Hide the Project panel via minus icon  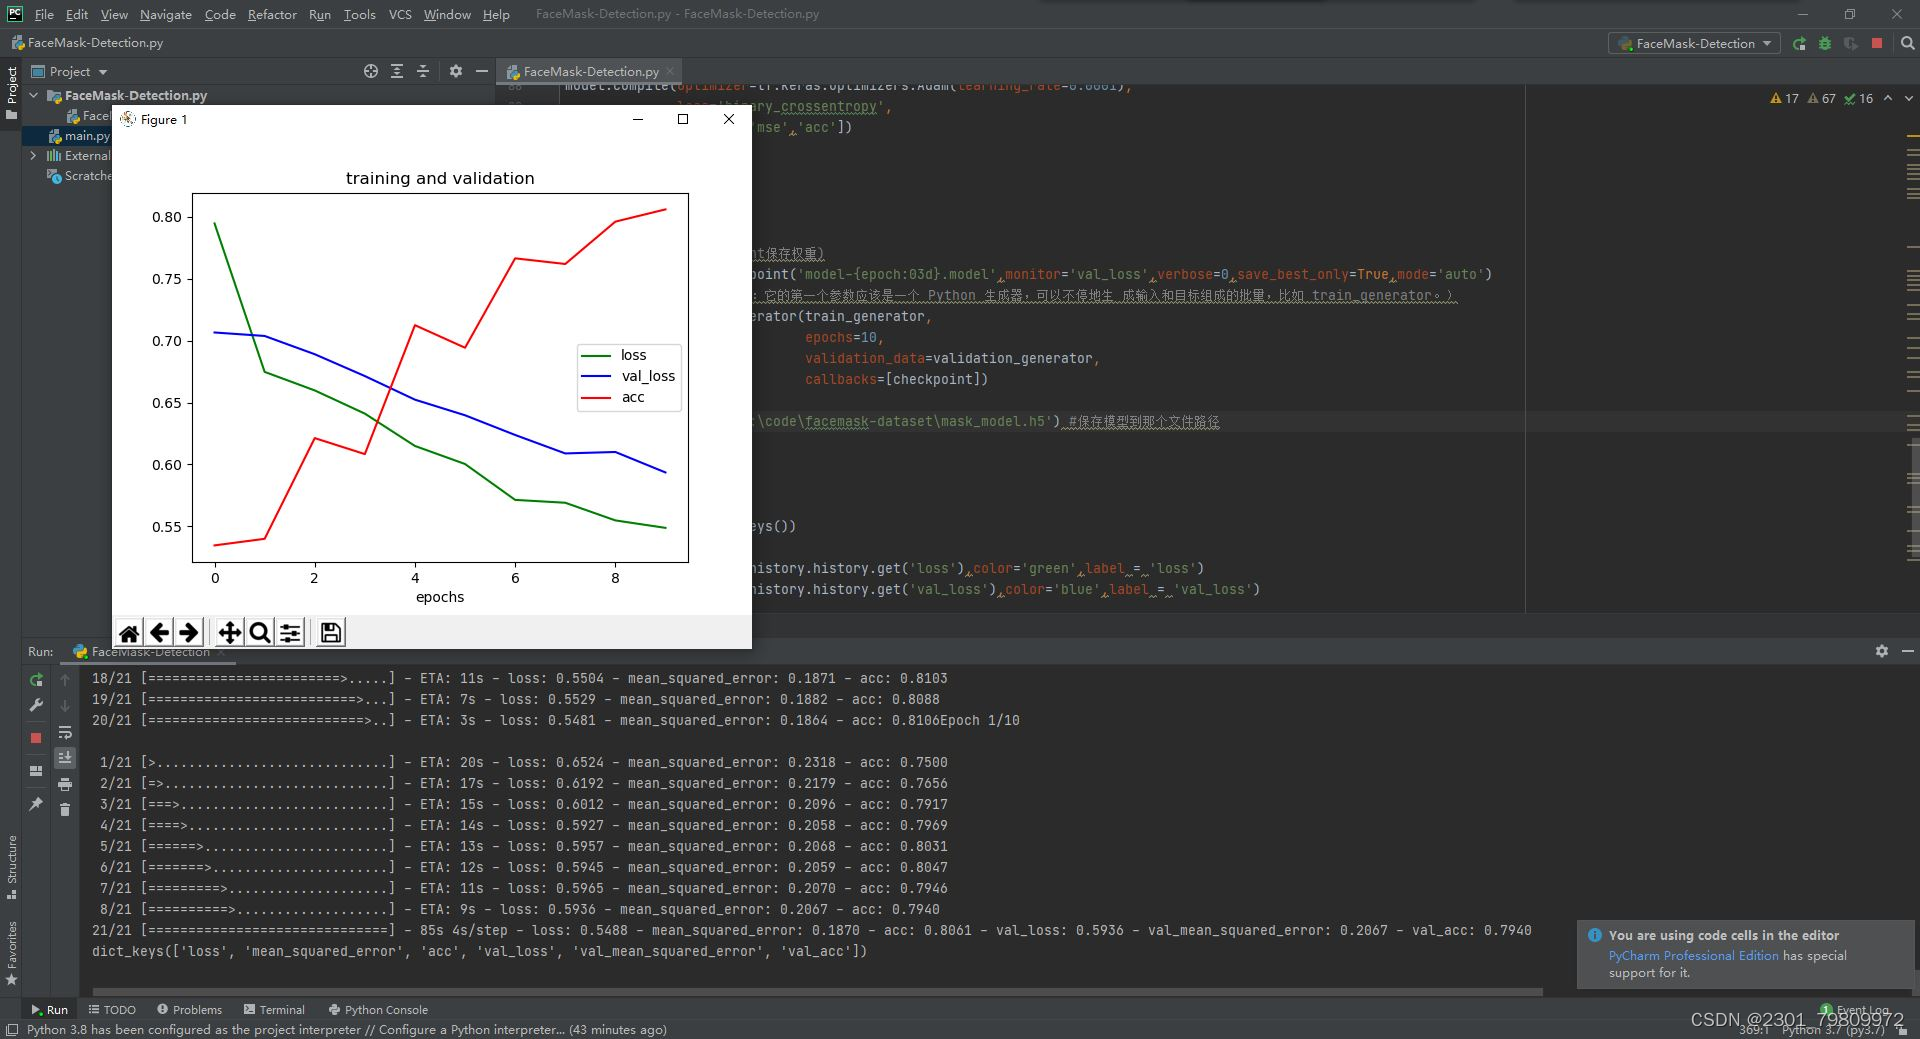(x=482, y=71)
